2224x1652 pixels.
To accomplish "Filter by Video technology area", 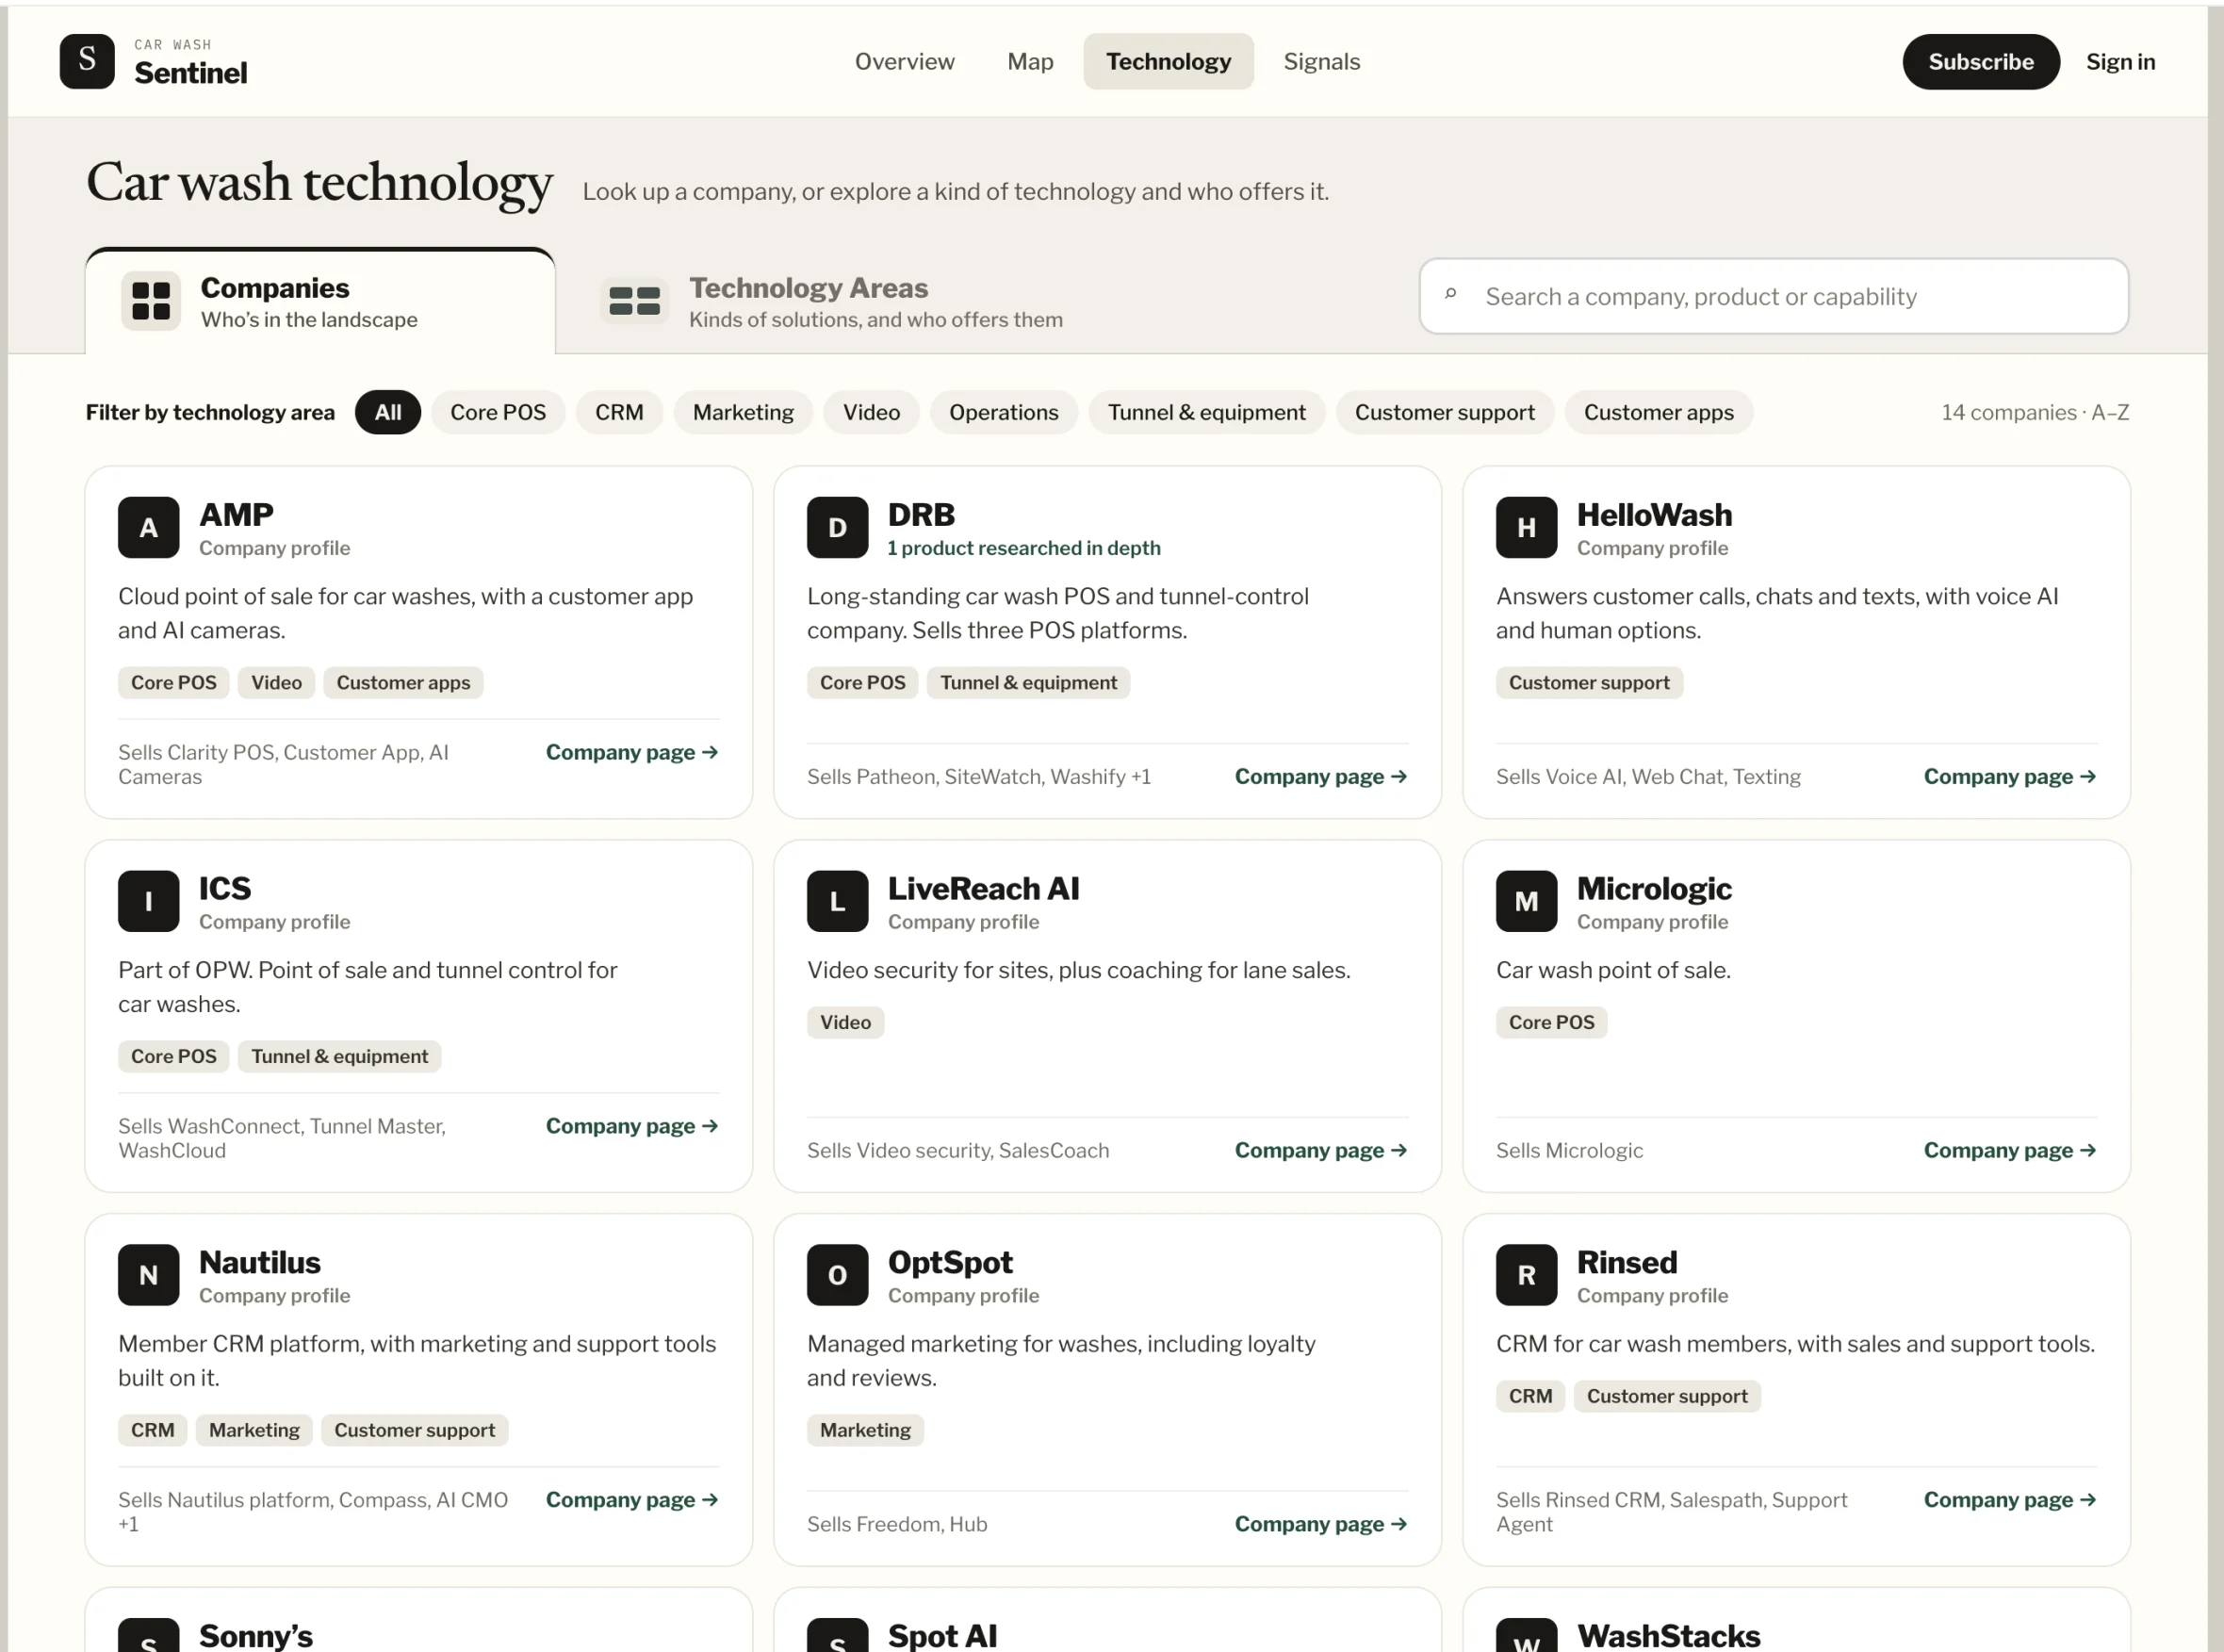I will coord(871,412).
